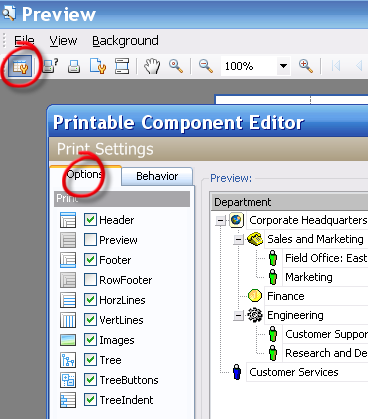The width and height of the screenshot is (368, 419).
Task: Click the VertLines option icon
Action: (68, 320)
